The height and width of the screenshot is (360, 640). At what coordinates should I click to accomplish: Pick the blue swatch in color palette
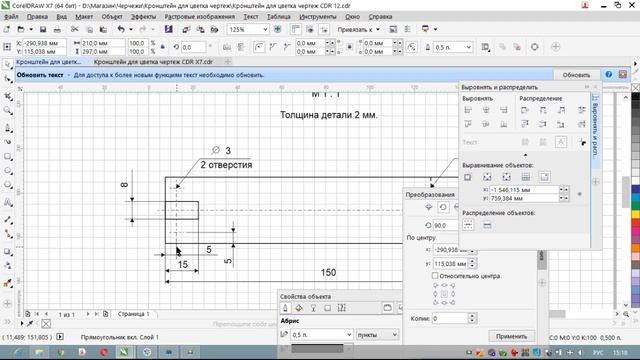tap(636, 189)
